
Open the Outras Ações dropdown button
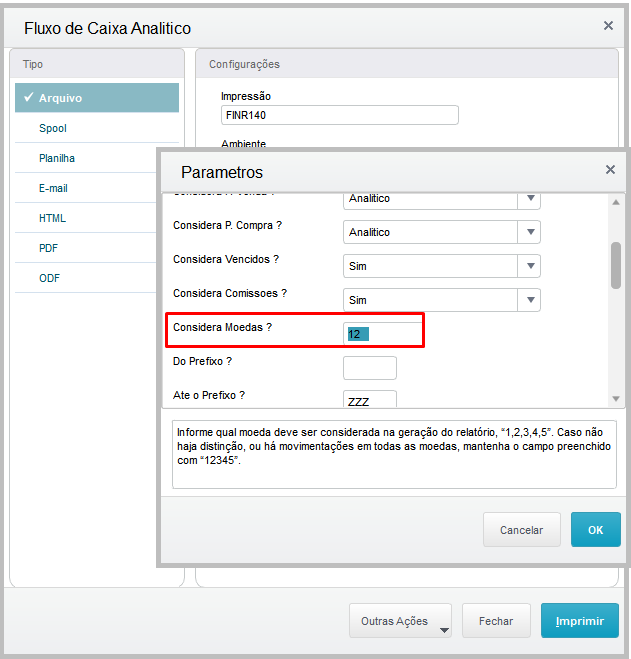click(400, 621)
